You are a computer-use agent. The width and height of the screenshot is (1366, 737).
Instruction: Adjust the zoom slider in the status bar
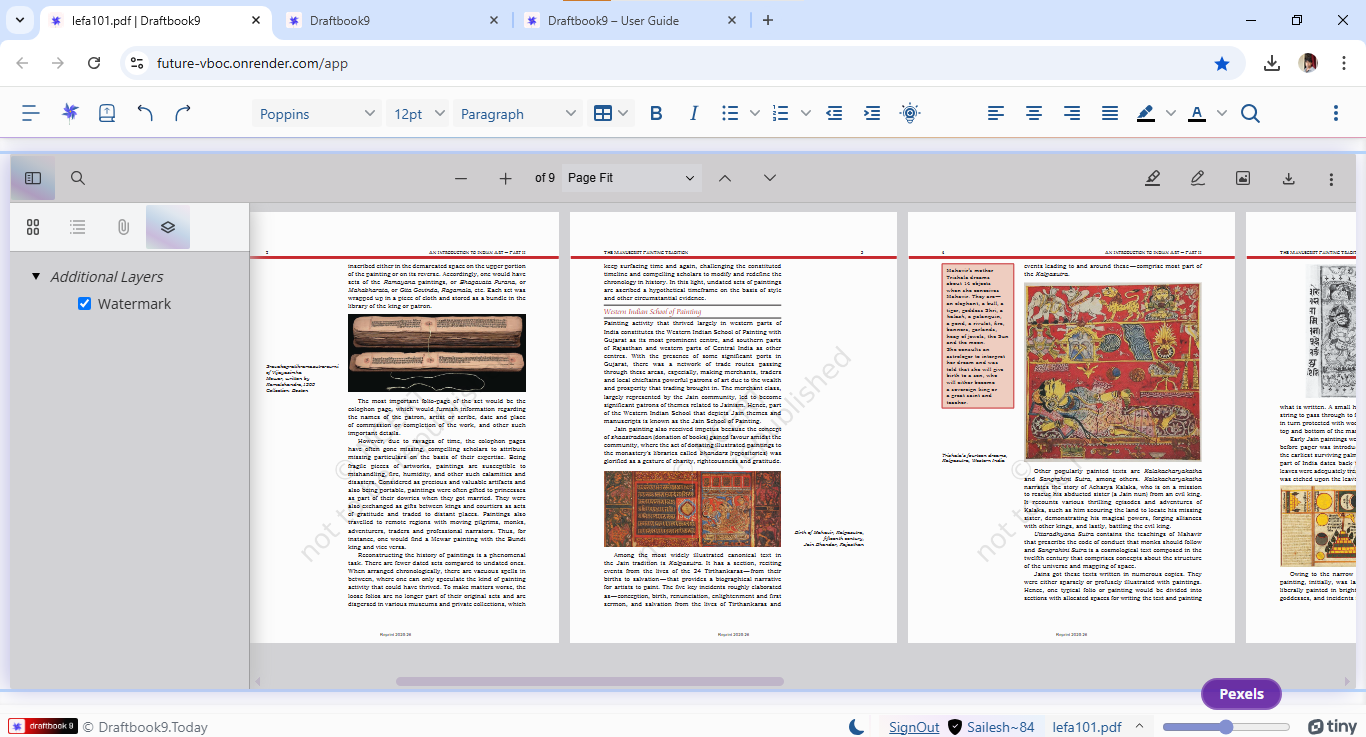tap(1227, 726)
